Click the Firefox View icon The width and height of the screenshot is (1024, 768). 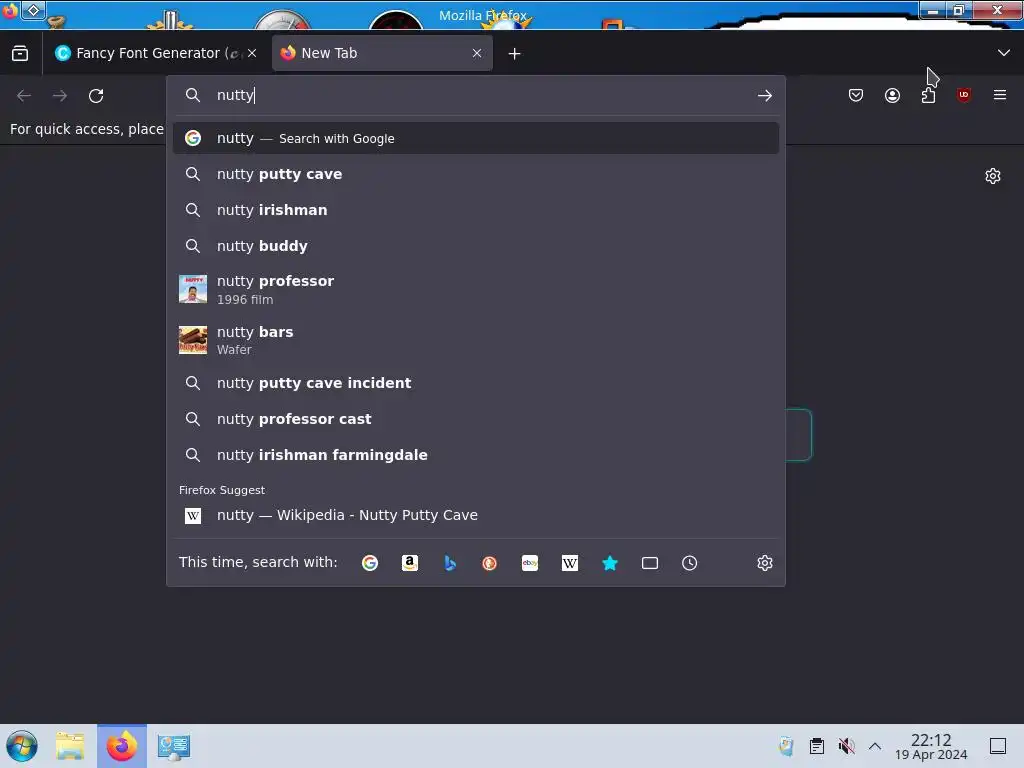tap(20, 53)
